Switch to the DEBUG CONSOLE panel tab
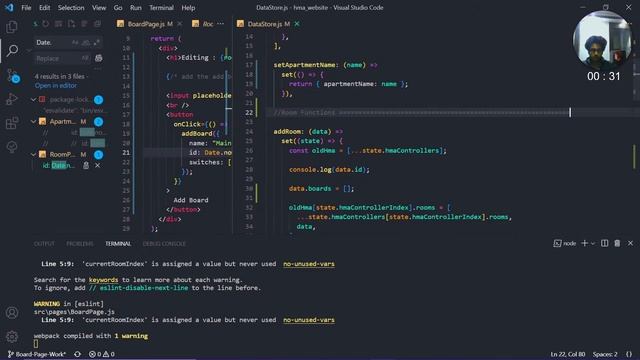640x360 pixels. click(x=164, y=244)
